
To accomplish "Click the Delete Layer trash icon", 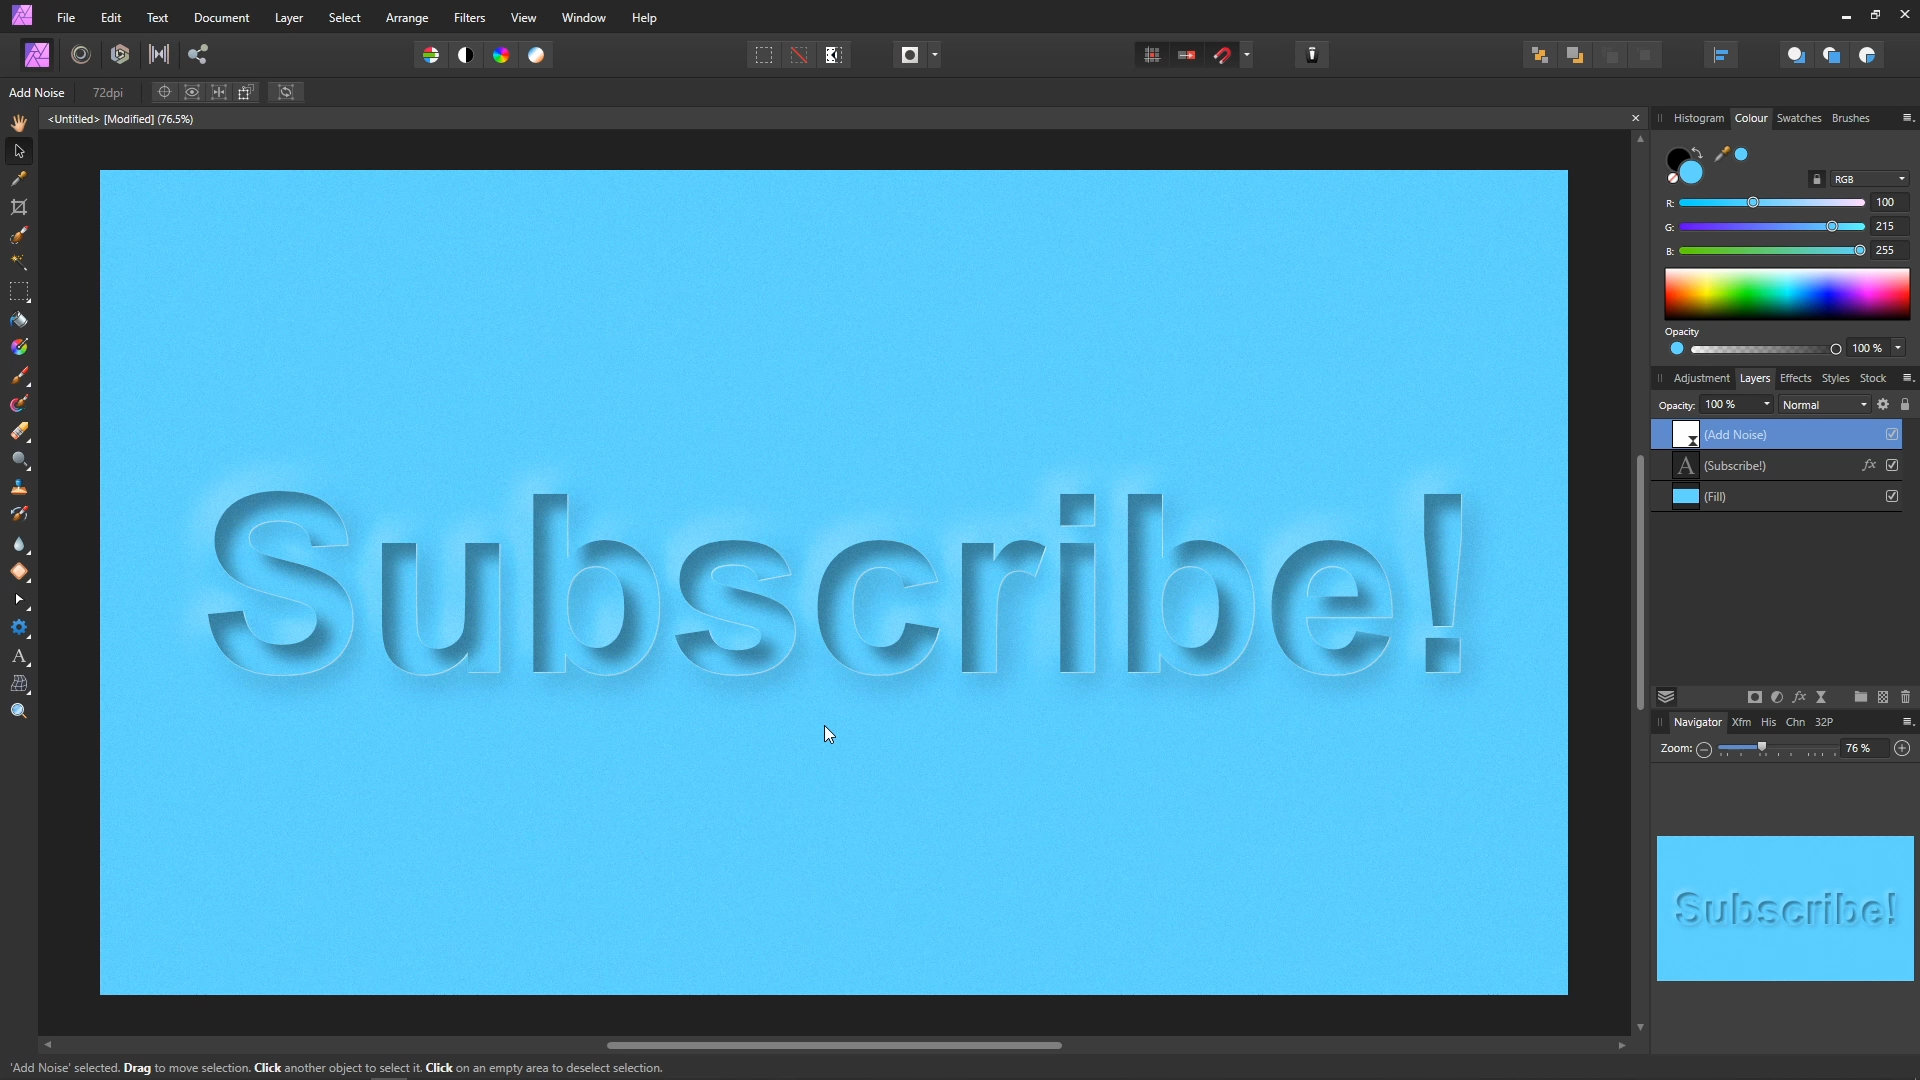I will point(1905,697).
